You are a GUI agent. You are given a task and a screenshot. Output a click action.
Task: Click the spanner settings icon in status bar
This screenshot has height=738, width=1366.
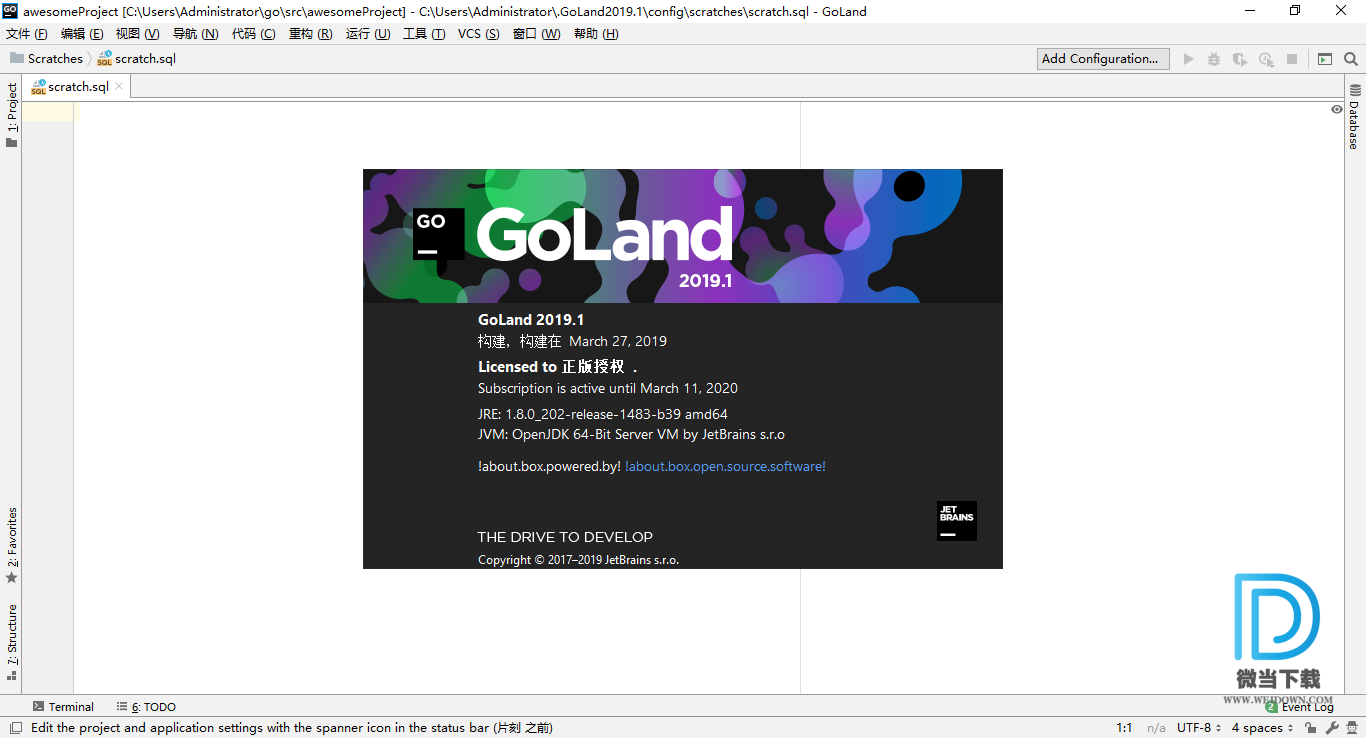[1332, 728]
